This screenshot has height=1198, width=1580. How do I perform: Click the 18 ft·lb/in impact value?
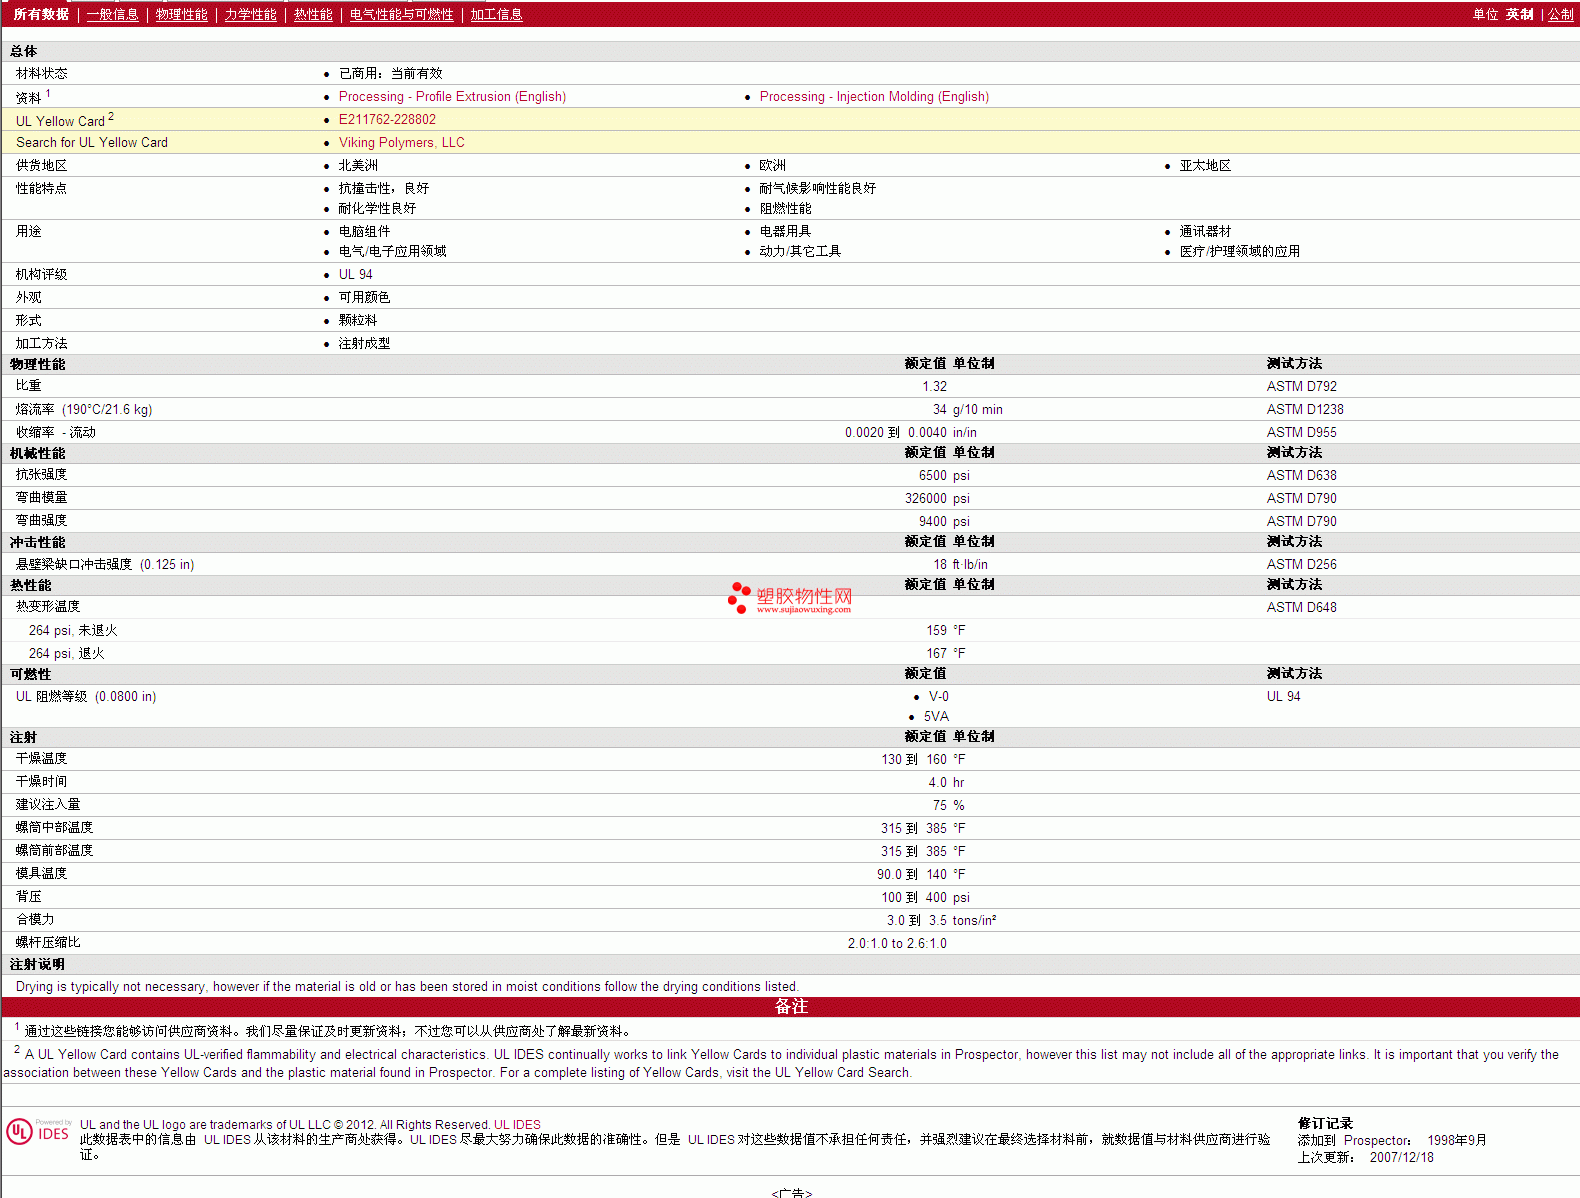[x=960, y=564]
